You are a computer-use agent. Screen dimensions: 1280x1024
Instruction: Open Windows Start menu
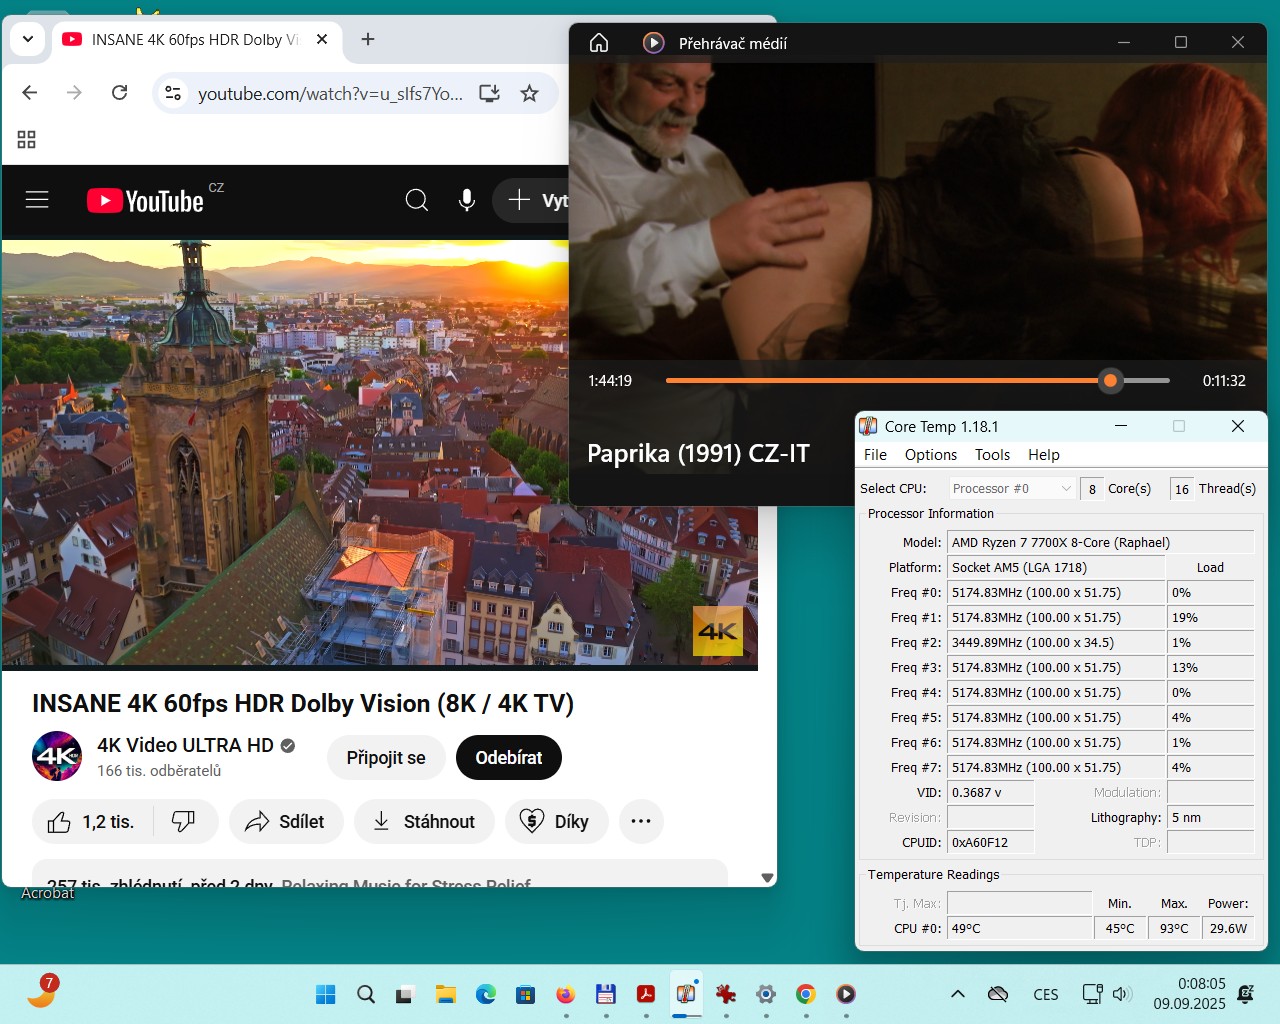pyautogui.click(x=326, y=994)
